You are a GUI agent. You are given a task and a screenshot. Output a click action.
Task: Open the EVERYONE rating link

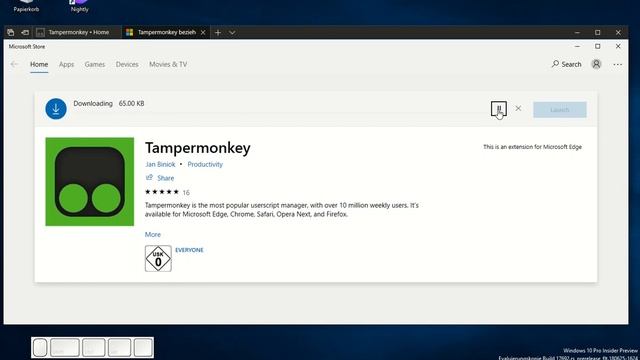[189, 250]
